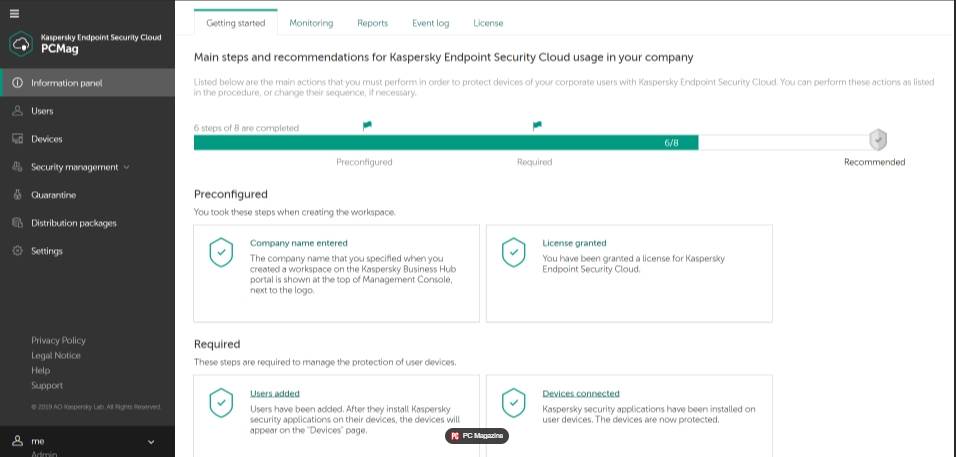Click the PC Magazine badge

click(477, 436)
